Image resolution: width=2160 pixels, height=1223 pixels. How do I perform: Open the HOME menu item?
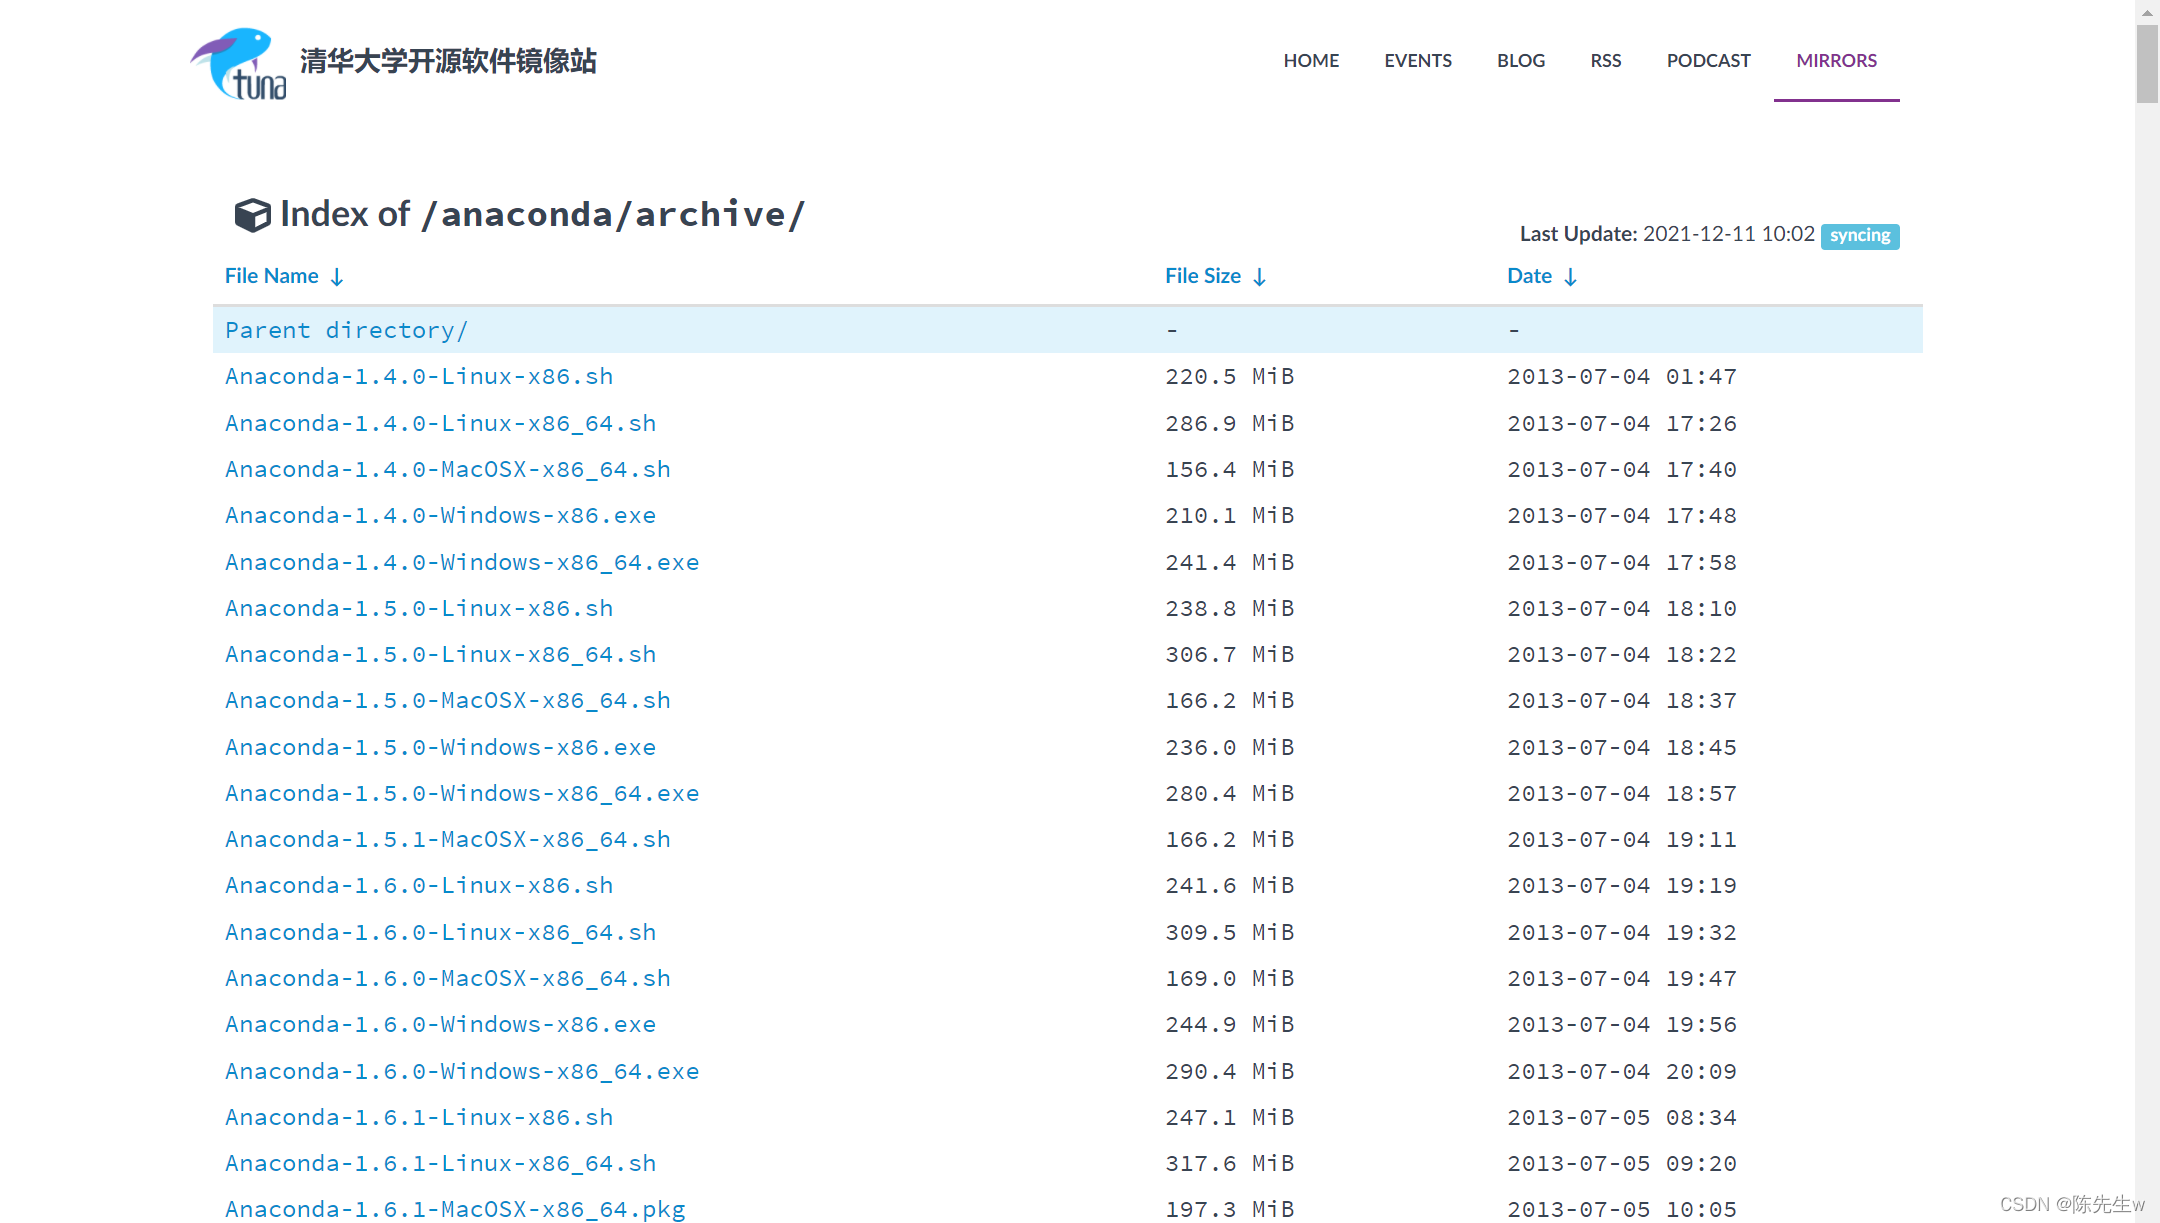(x=1310, y=61)
